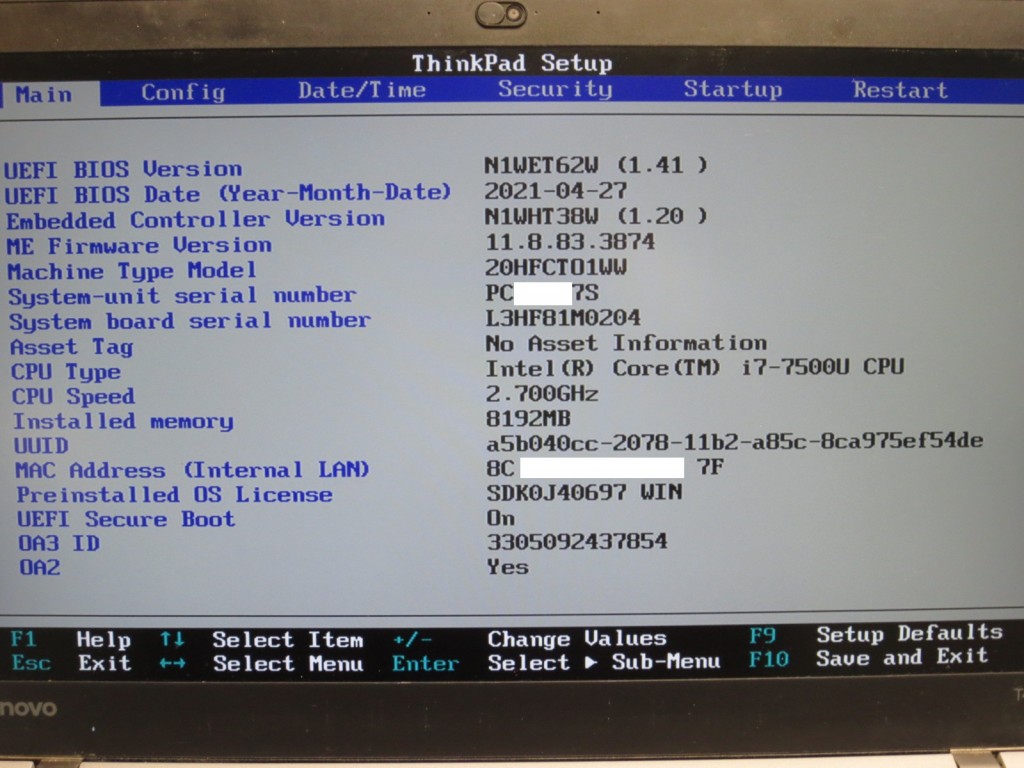The height and width of the screenshot is (768, 1024).
Task: Click the 2.700GHz value
Action: 542,393
